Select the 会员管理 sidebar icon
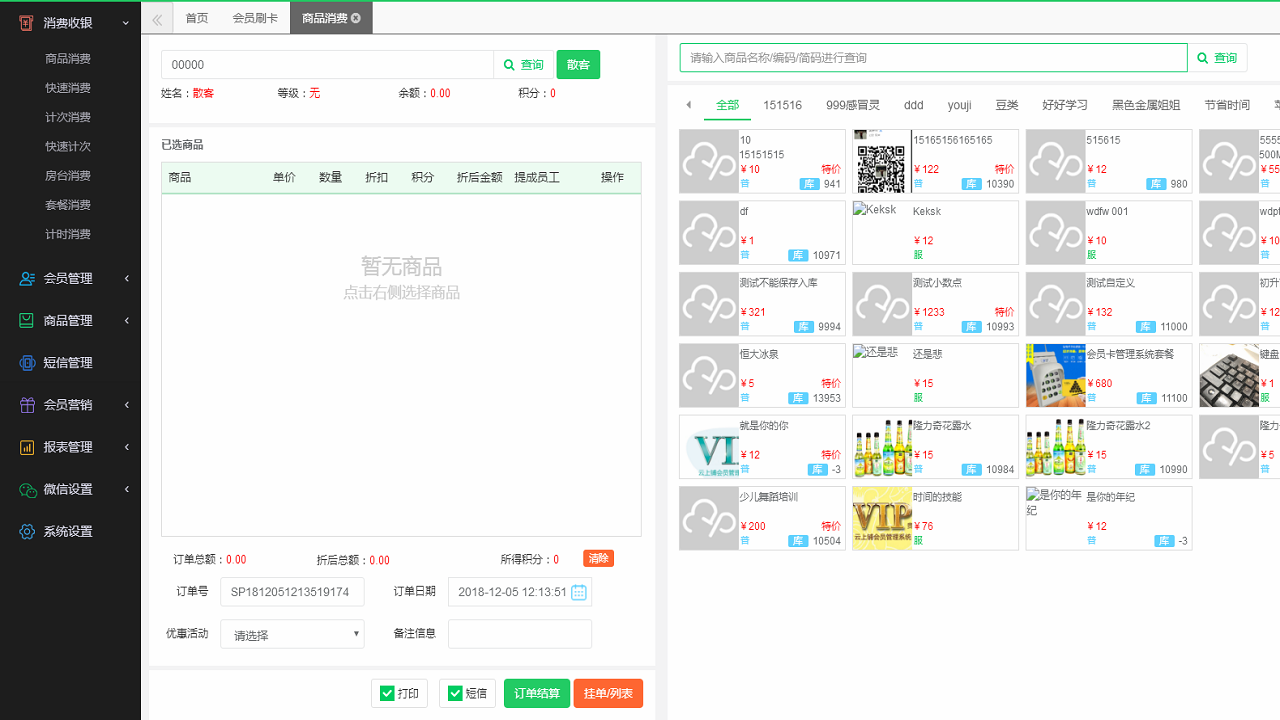The height and width of the screenshot is (720, 1280). pyautogui.click(x=25, y=278)
